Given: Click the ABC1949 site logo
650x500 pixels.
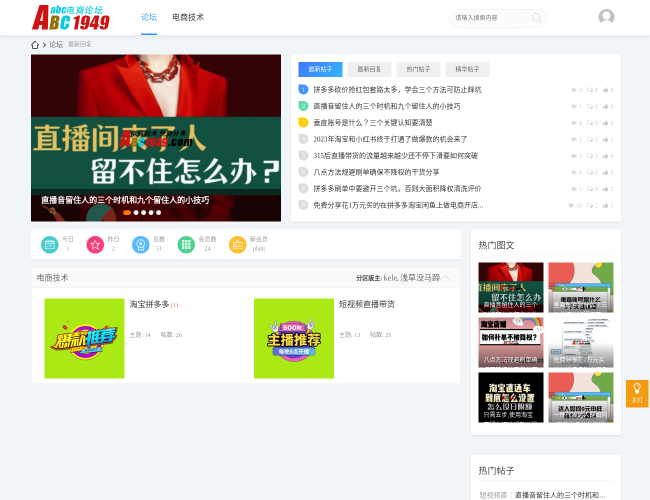Looking at the screenshot, I should [71, 17].
